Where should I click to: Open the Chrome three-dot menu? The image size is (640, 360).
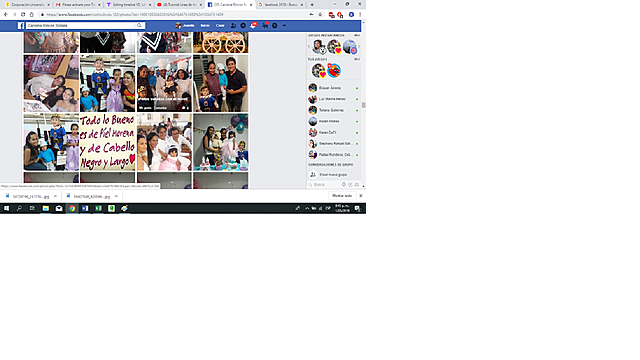tap(360, 14)
